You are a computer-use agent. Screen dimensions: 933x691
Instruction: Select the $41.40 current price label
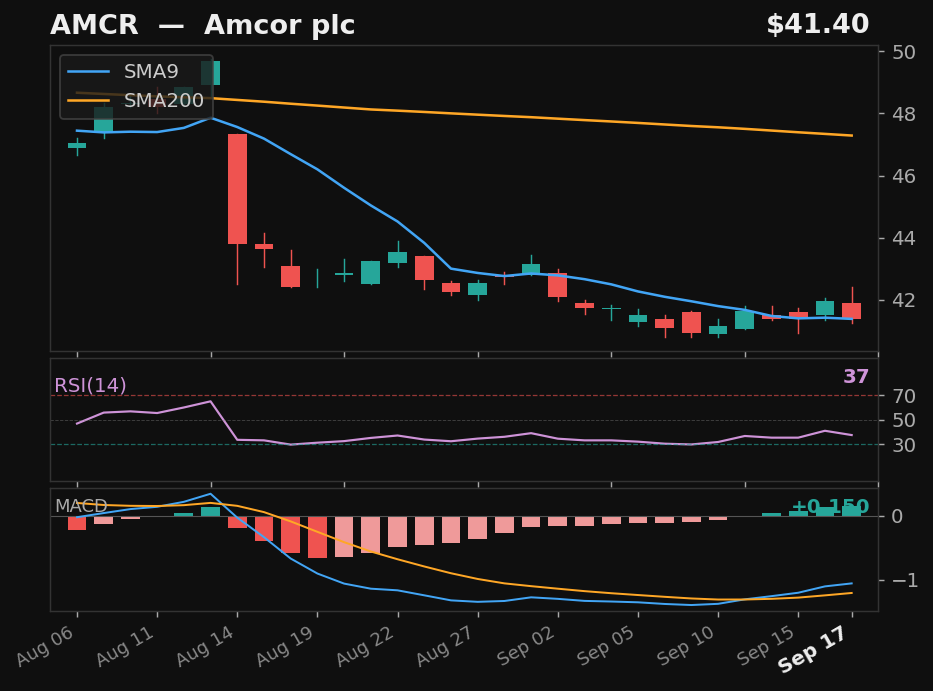(x=818, y=24)
